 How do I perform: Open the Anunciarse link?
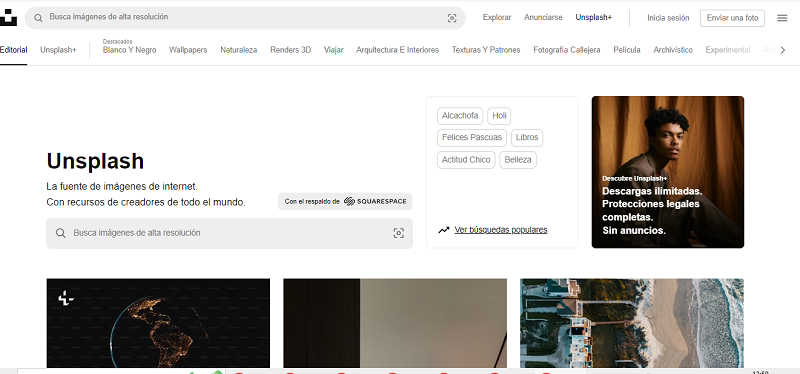tap(543, 17)
